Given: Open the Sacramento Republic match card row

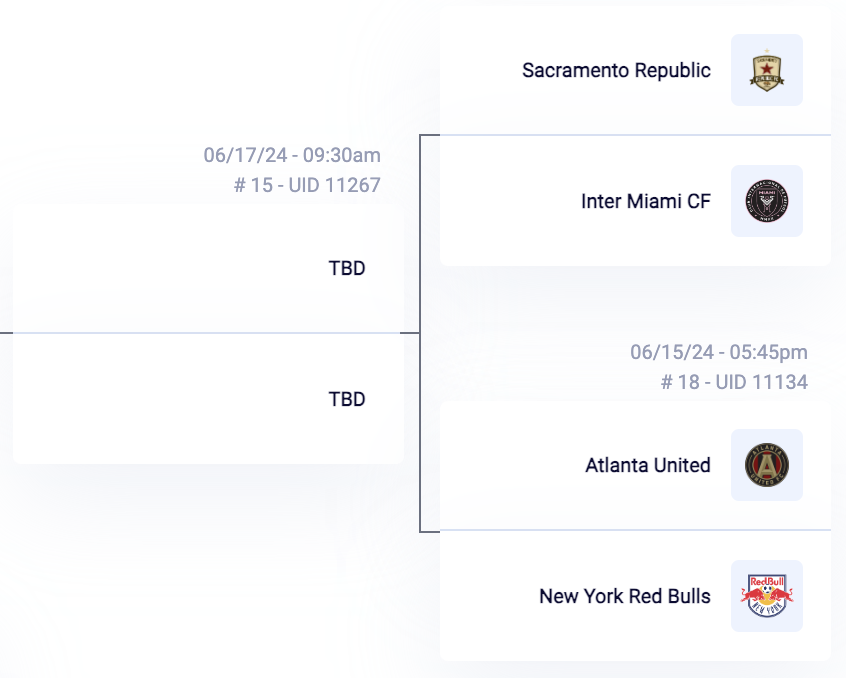Looking at the screenshot, I should (x=635, y=70).
